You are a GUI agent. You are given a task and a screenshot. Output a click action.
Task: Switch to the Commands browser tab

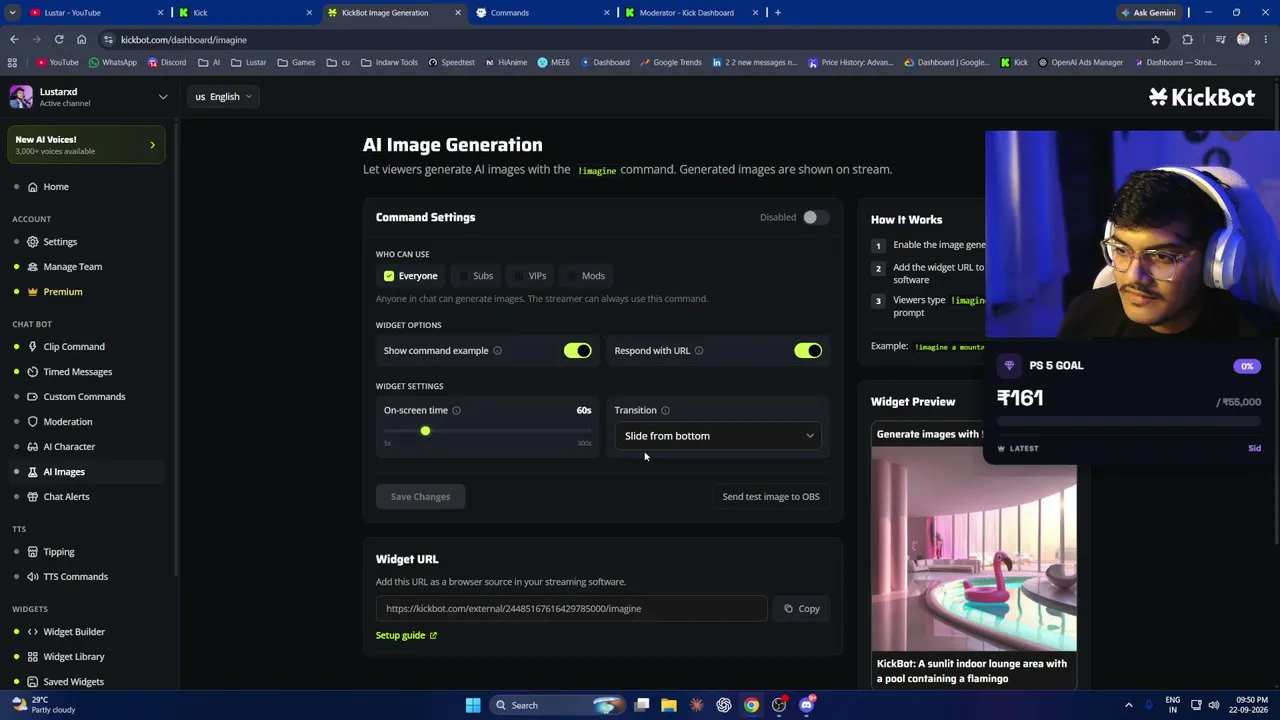(542, 12)
